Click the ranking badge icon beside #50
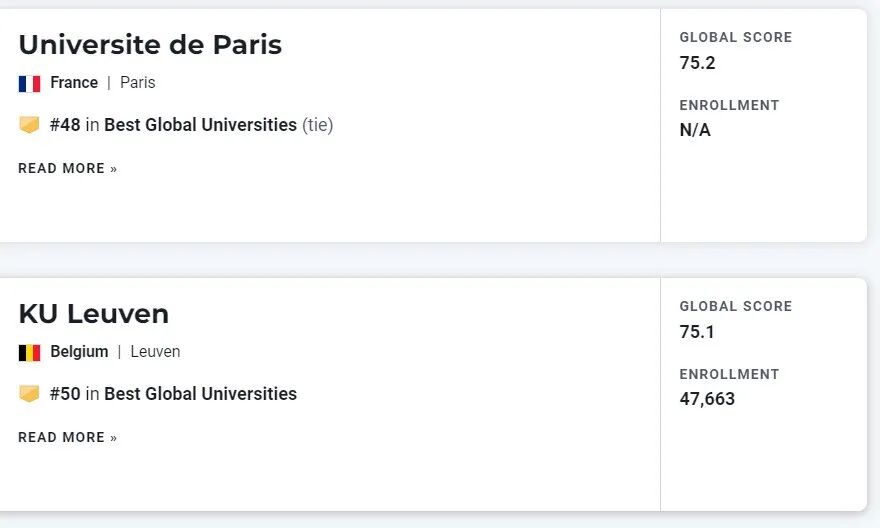The image size is (880, 528). [x=29, y=394]
